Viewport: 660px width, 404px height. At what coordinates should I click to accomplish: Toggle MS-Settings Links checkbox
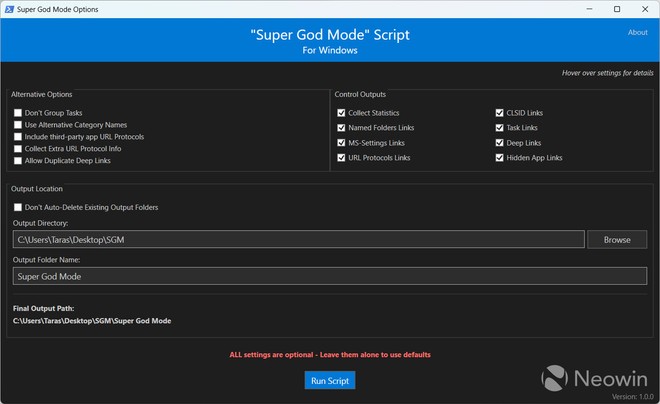point(341,143)
